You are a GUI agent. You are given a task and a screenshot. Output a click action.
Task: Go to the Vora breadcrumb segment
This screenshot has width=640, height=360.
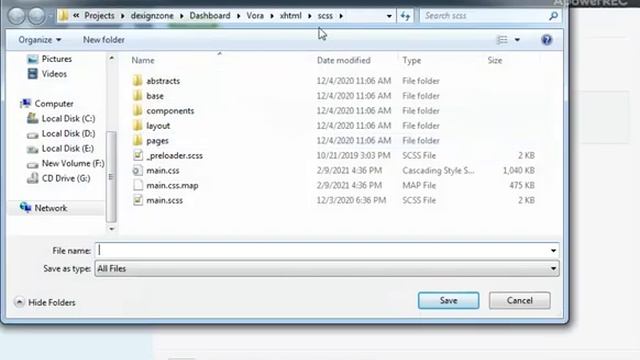[x=255, y=16]
